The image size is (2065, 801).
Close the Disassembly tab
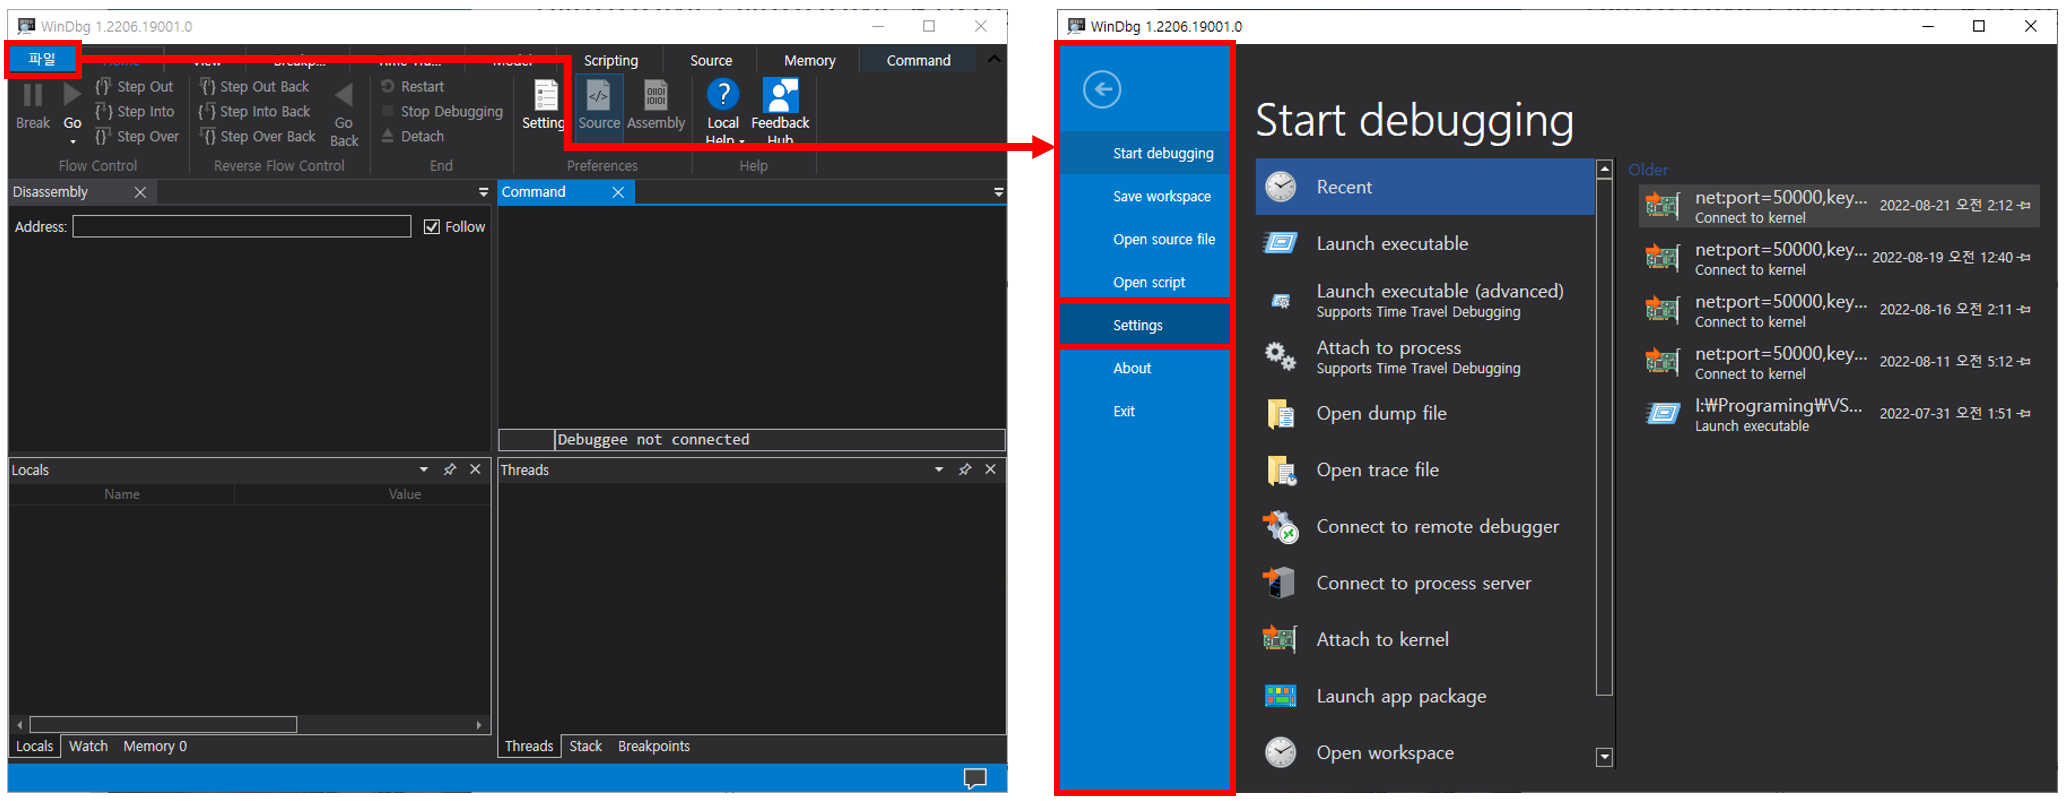pos(140,192)
